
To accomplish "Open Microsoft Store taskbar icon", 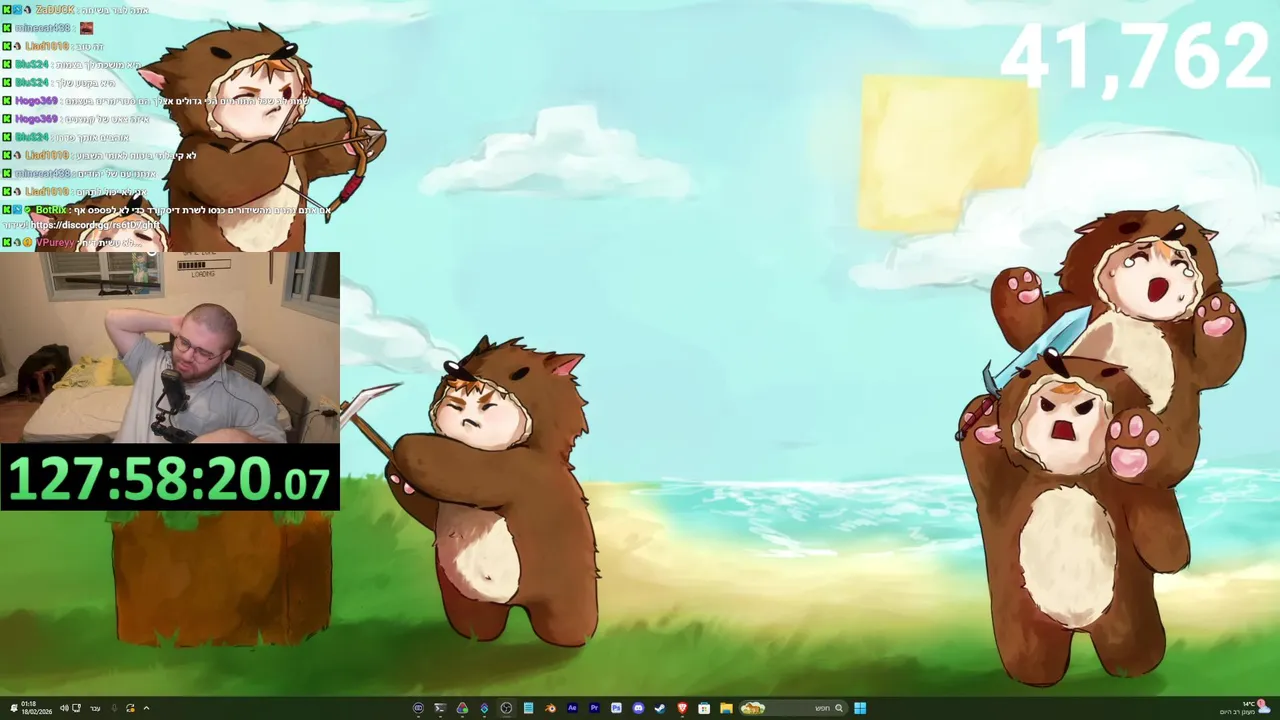I will coord(704,708).
